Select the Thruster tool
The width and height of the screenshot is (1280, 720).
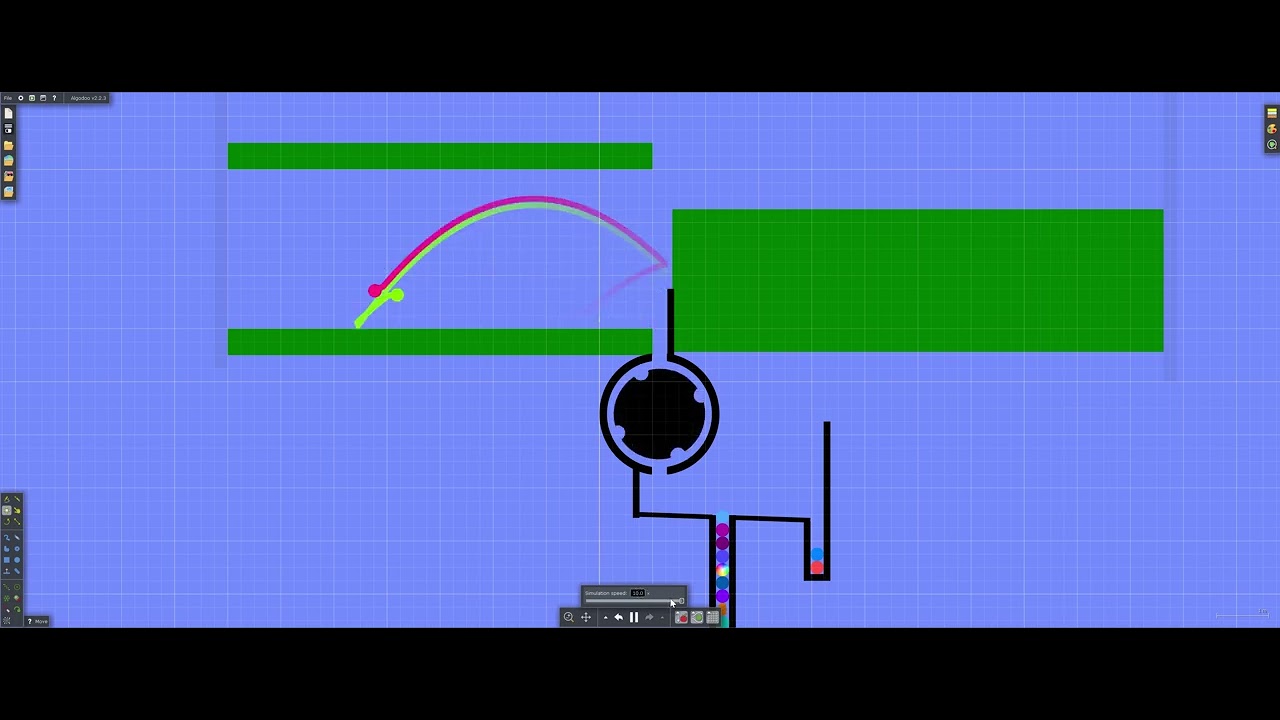17,598
